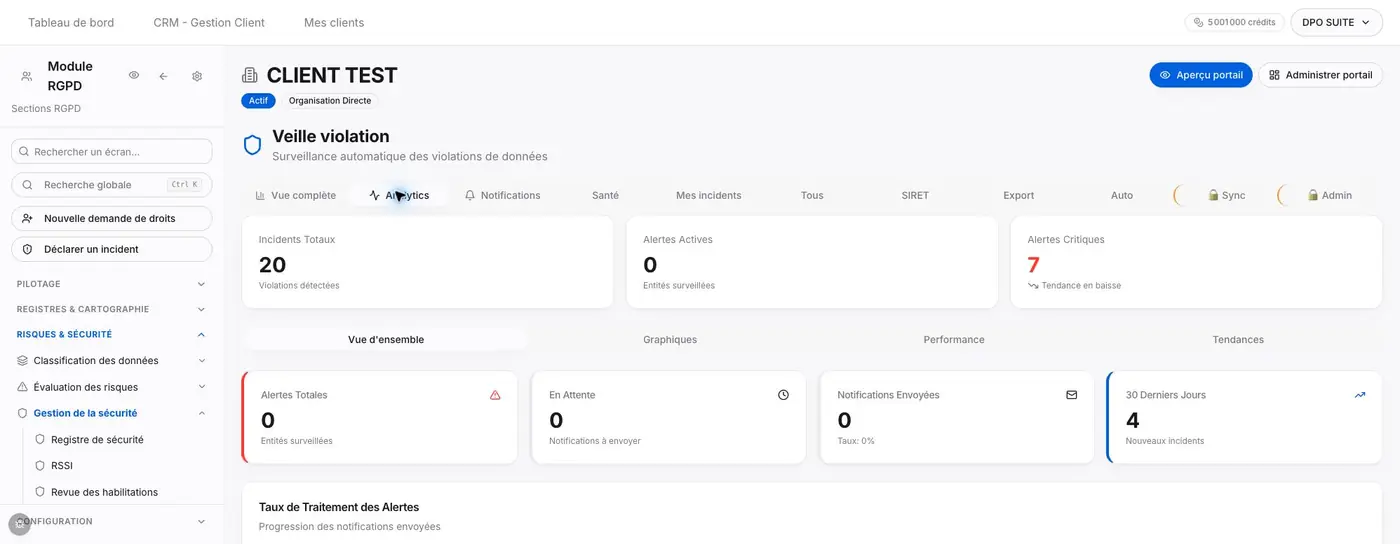
Task: Click the layers icon beside Classification des données
Action: click(23, 360)
